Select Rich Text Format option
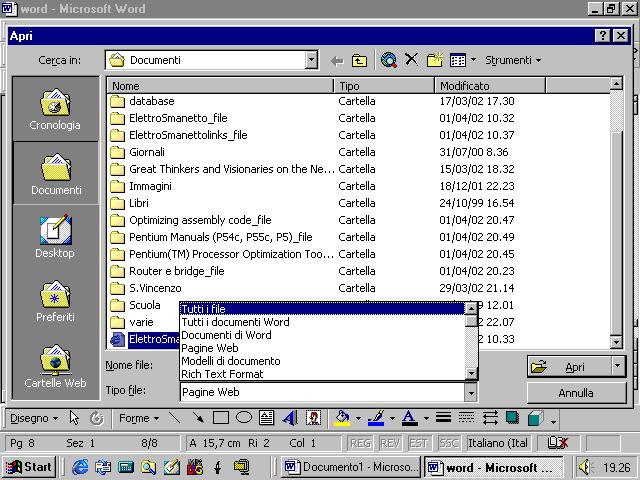This screenshot has height=480, width=640. tap(322, 374)
